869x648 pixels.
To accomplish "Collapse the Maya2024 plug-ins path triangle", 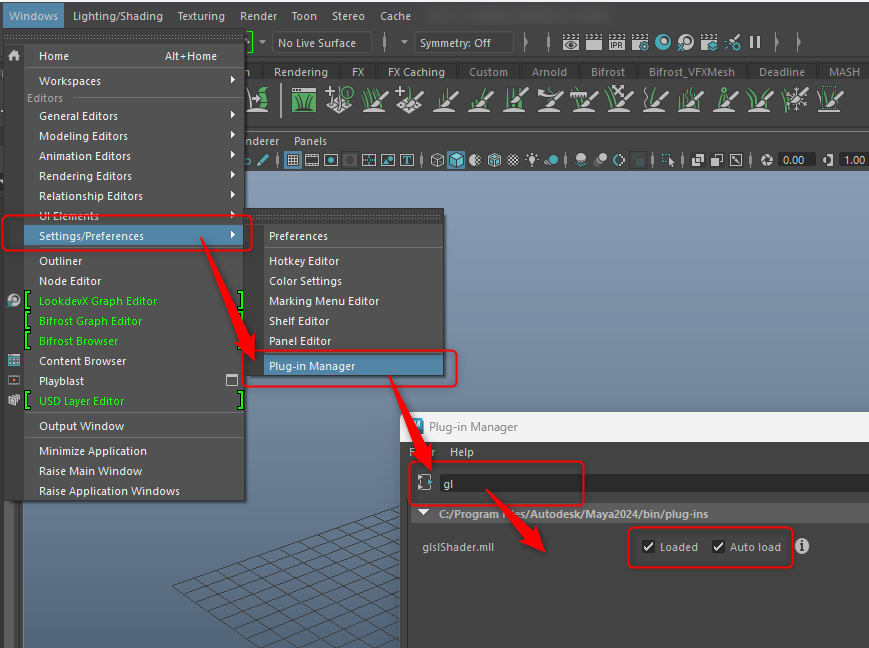I will click(x=424, y=513).
